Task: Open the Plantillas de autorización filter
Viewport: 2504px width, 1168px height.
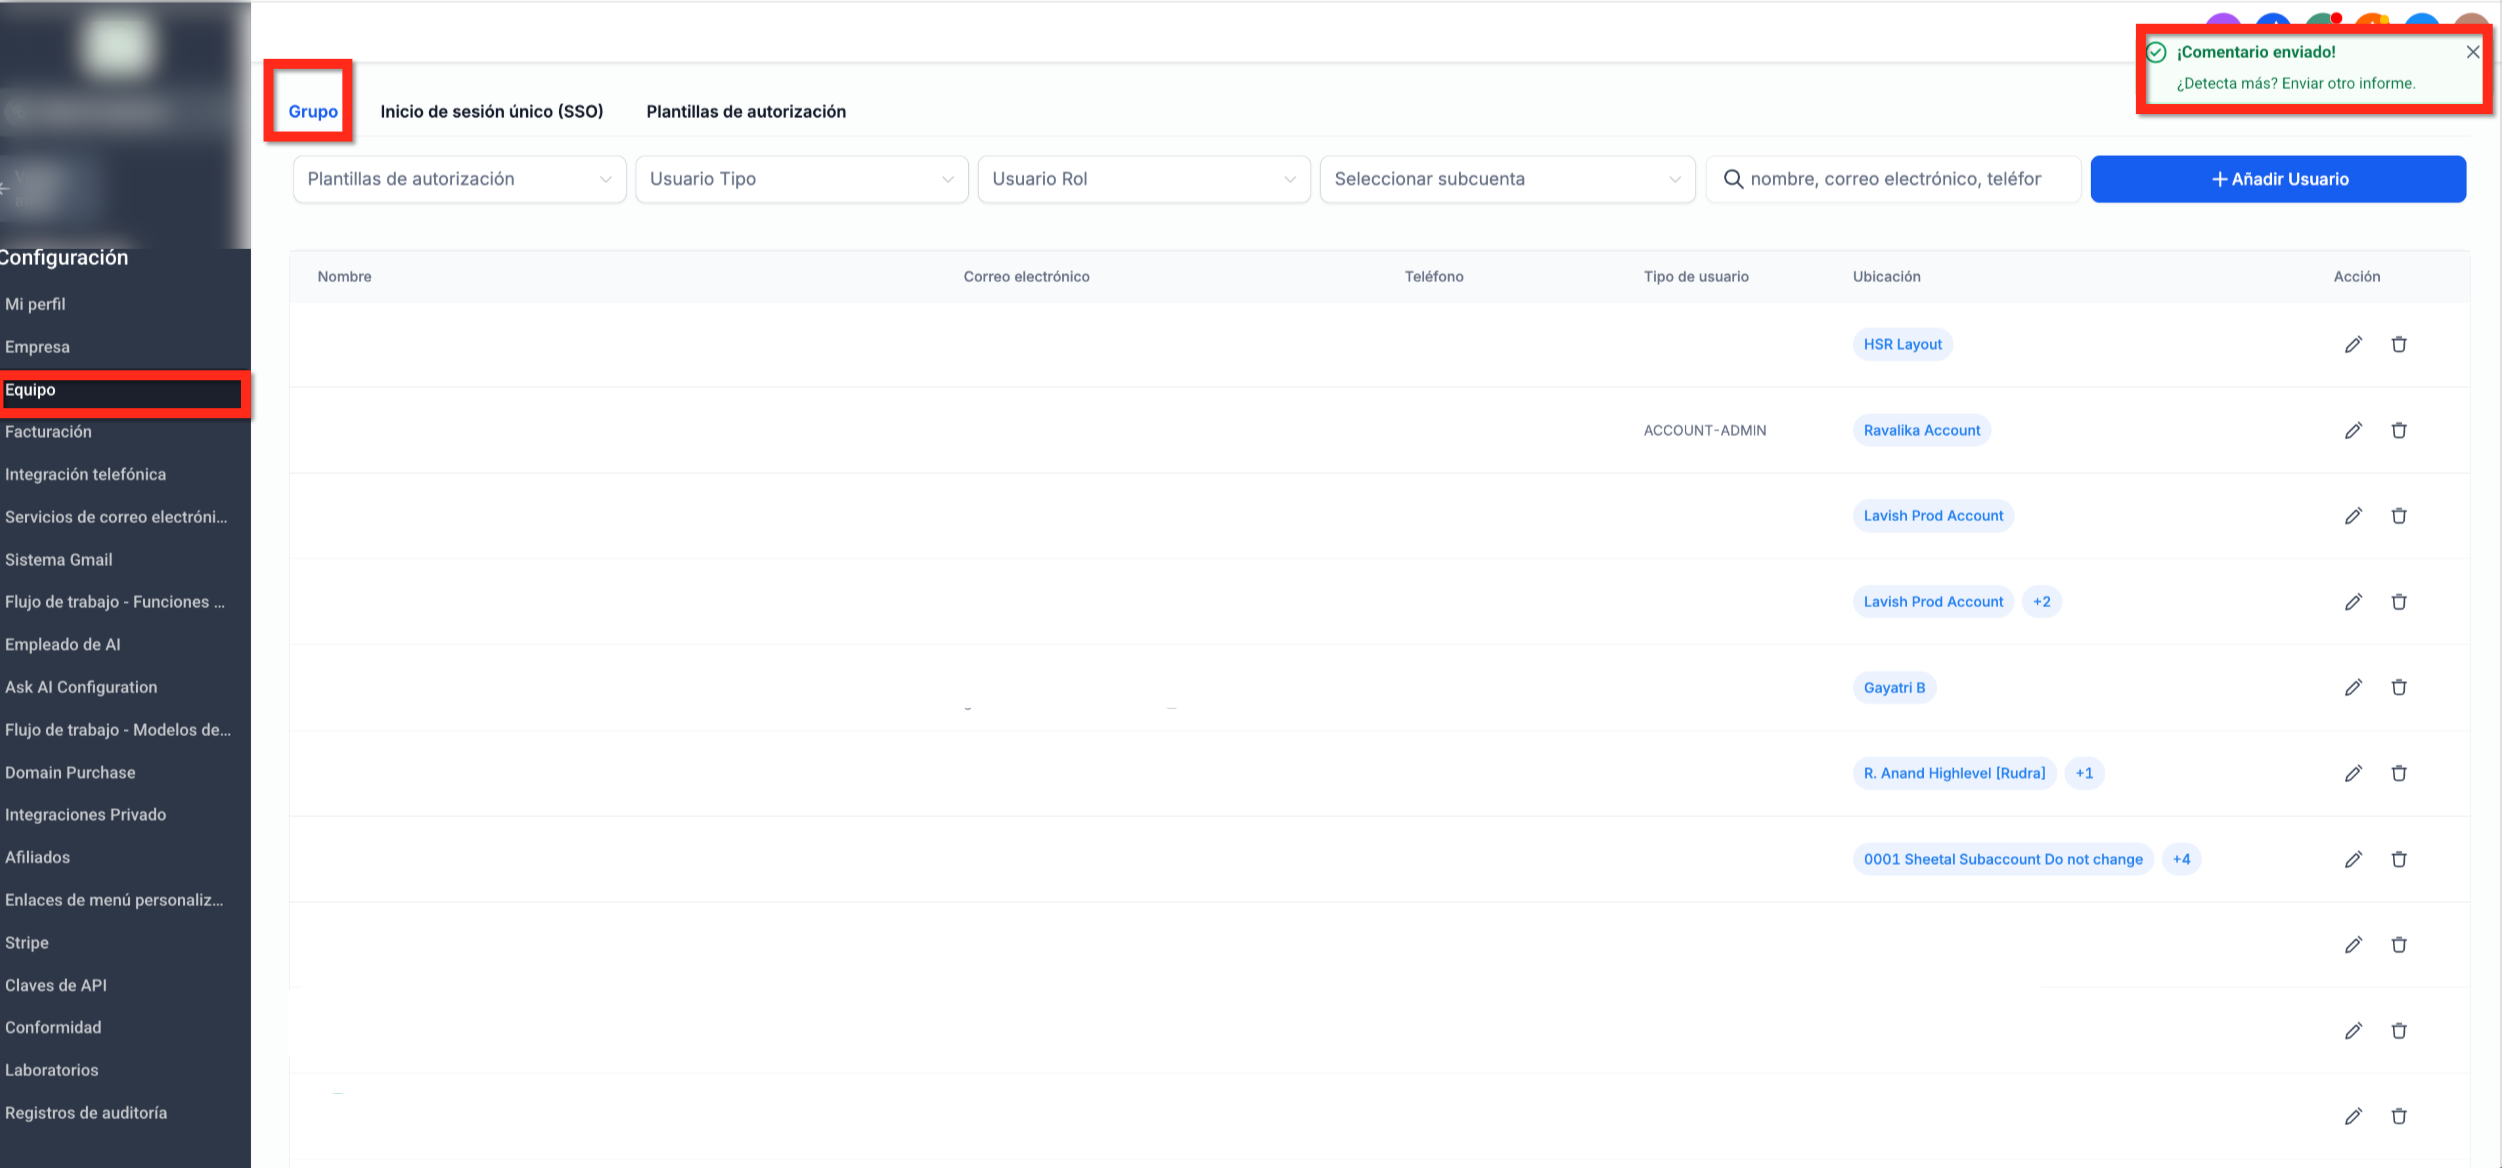Action: 458,179
